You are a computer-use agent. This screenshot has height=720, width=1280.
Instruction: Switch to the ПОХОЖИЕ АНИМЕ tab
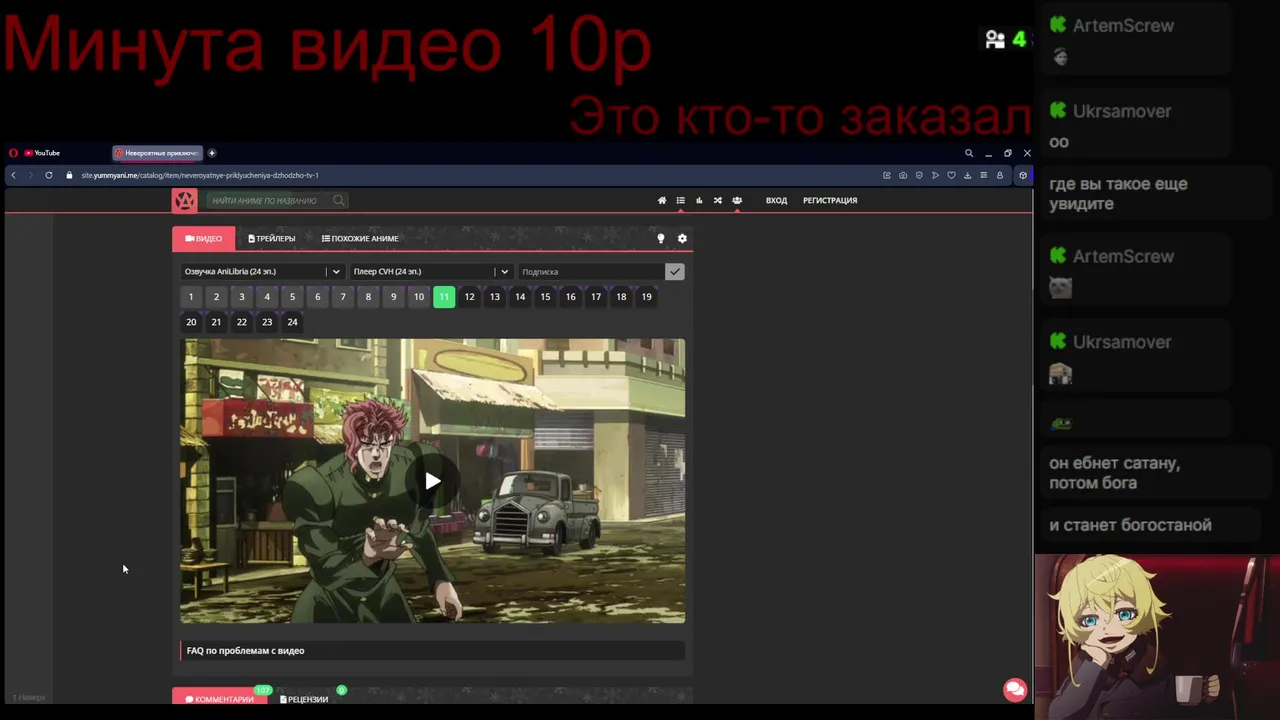pos(360,238)
